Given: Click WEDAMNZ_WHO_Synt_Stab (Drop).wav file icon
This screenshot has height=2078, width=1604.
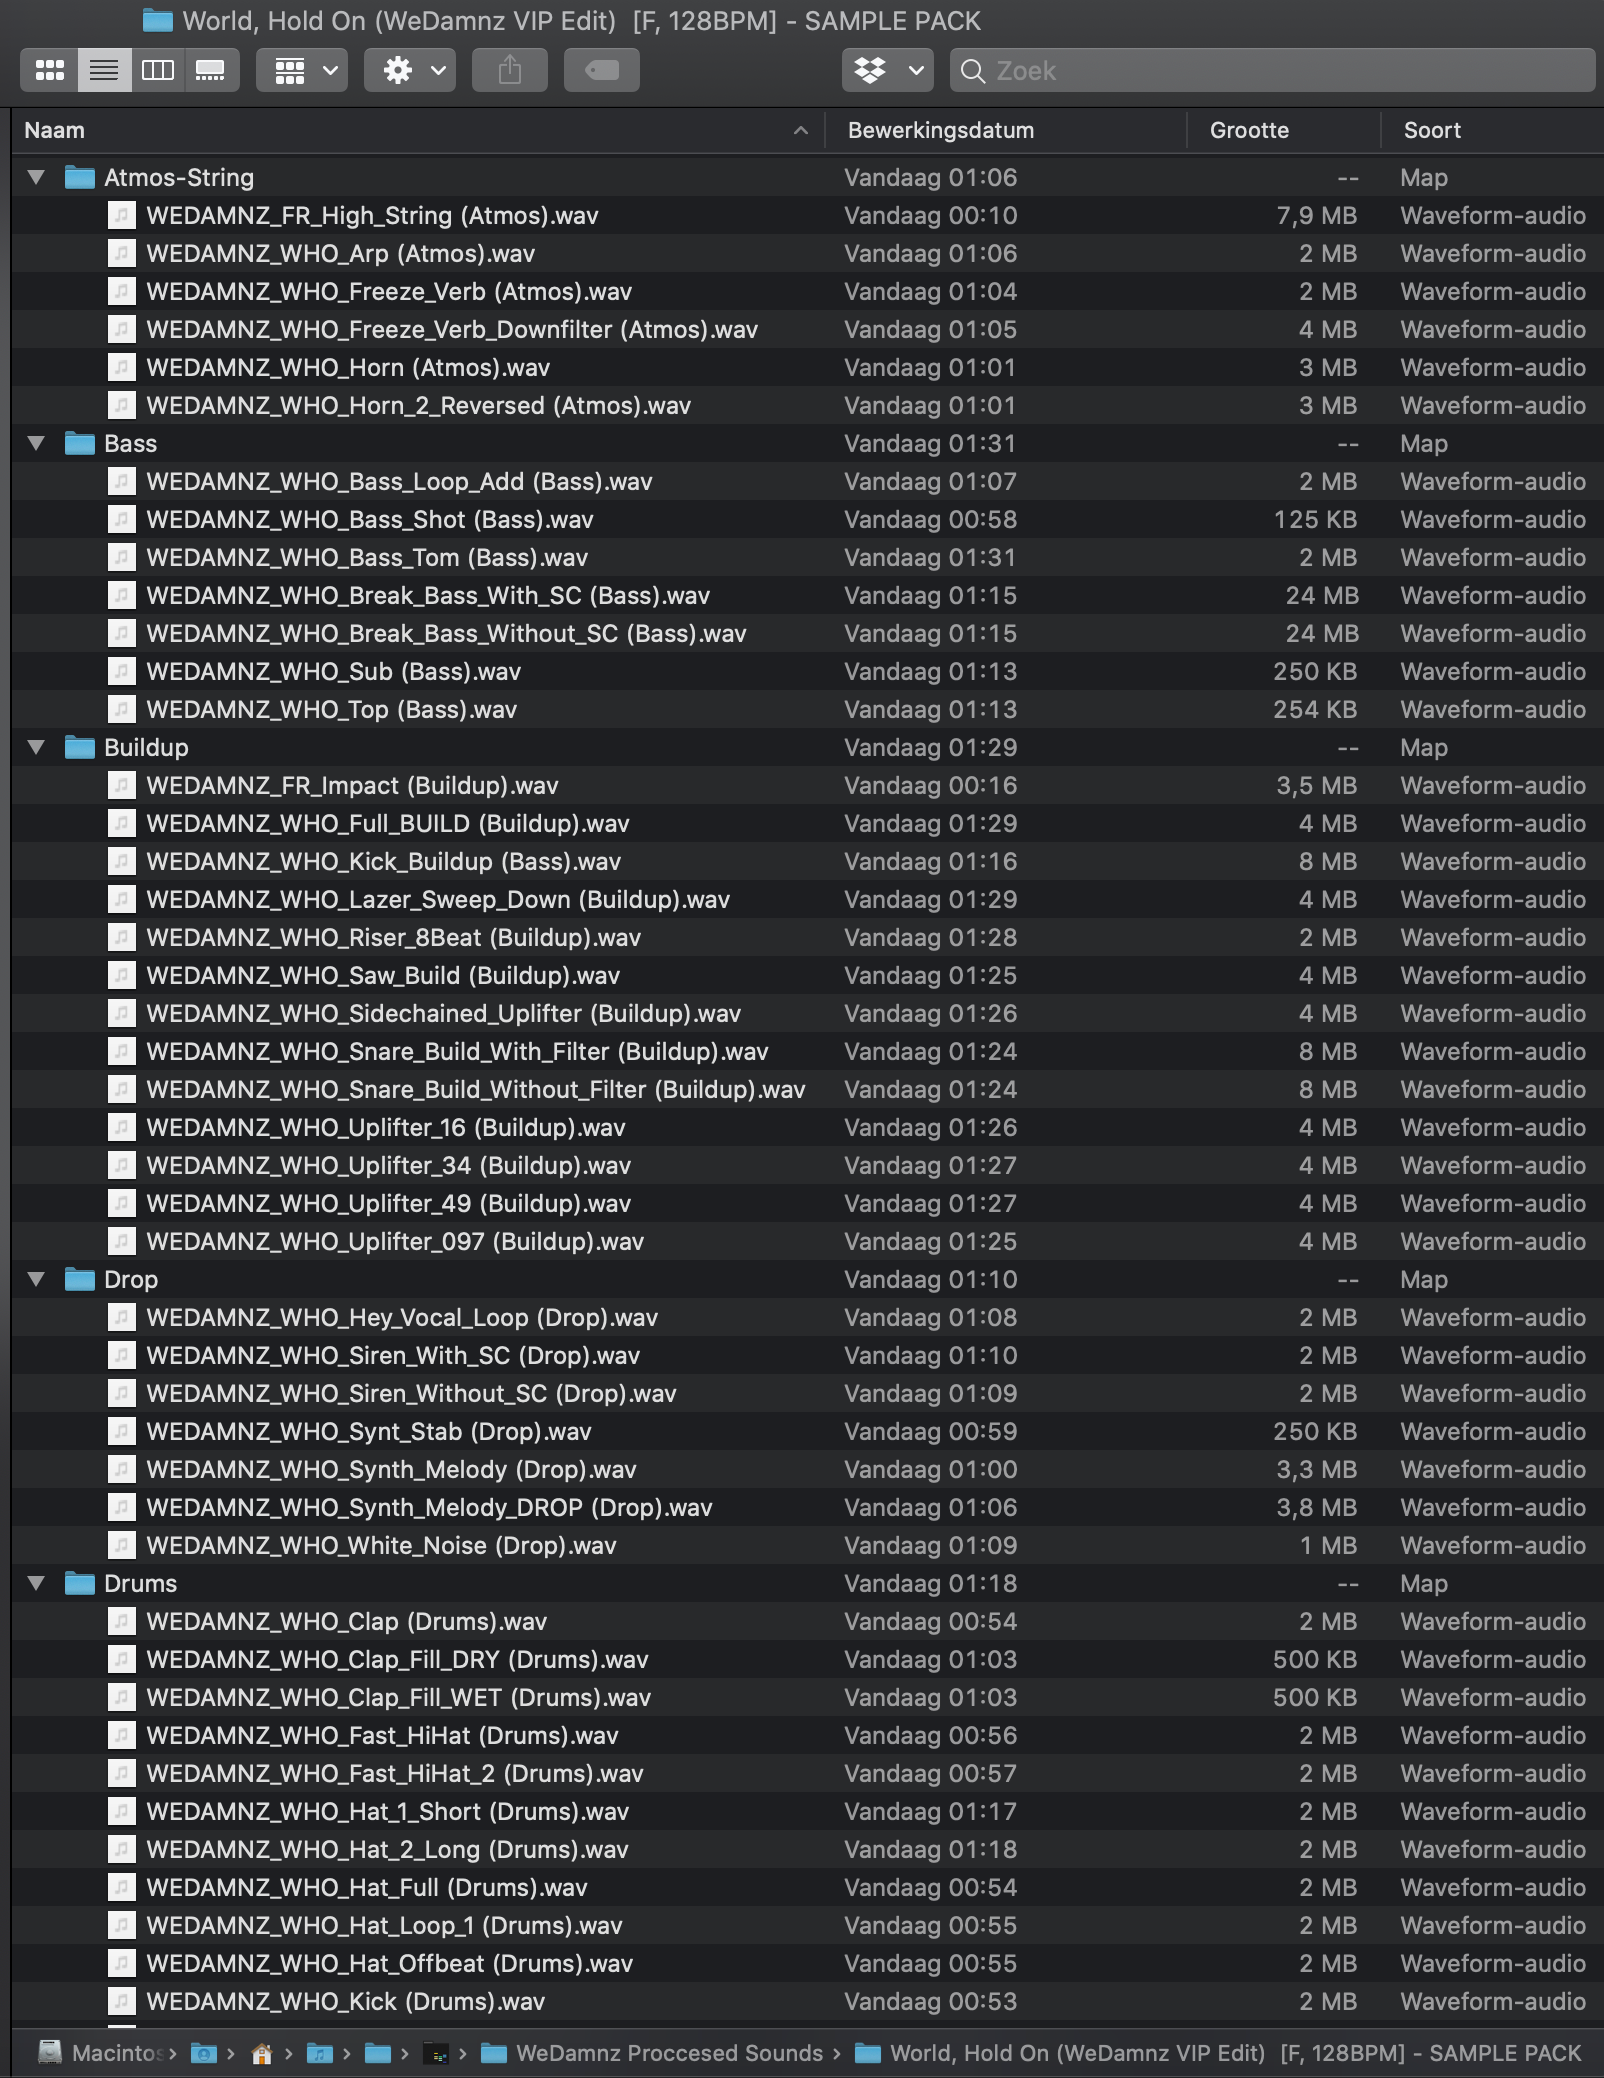Looking at the screenshot, I should [x=121, y=1431].
